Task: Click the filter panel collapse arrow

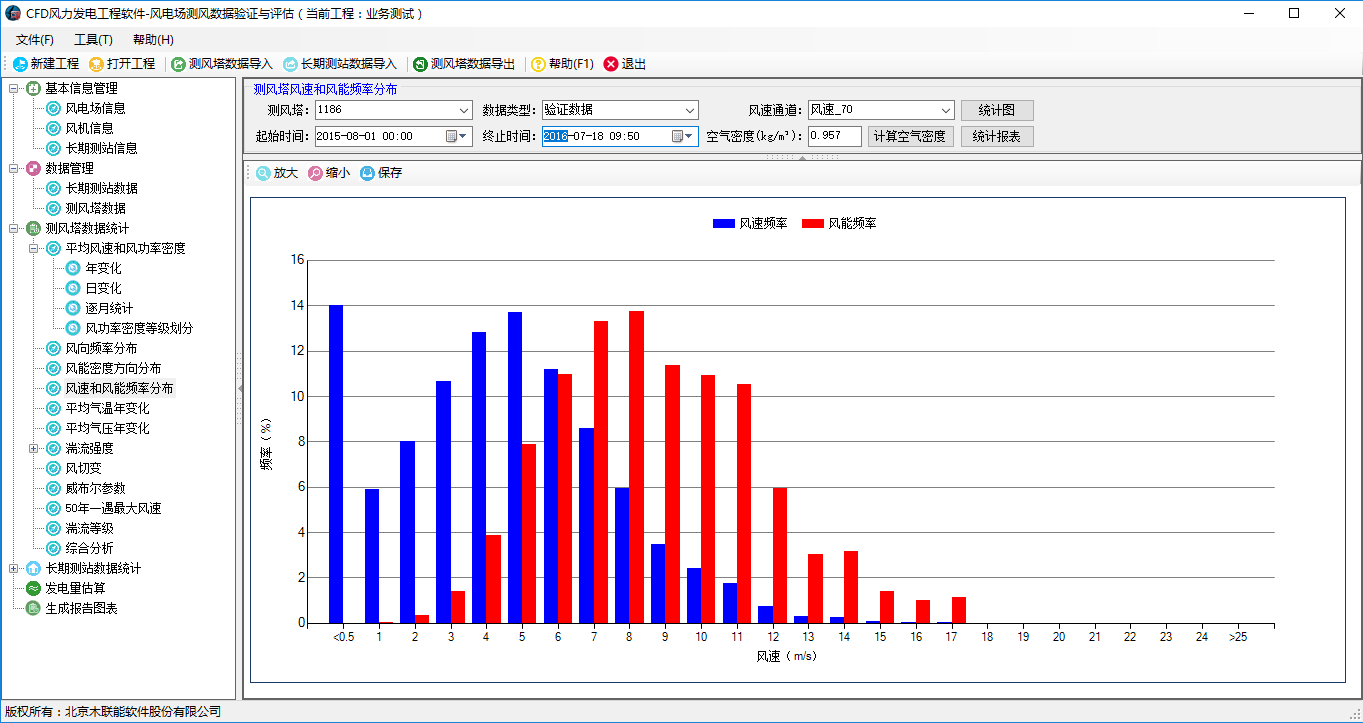Action: [x=802, y=157]
